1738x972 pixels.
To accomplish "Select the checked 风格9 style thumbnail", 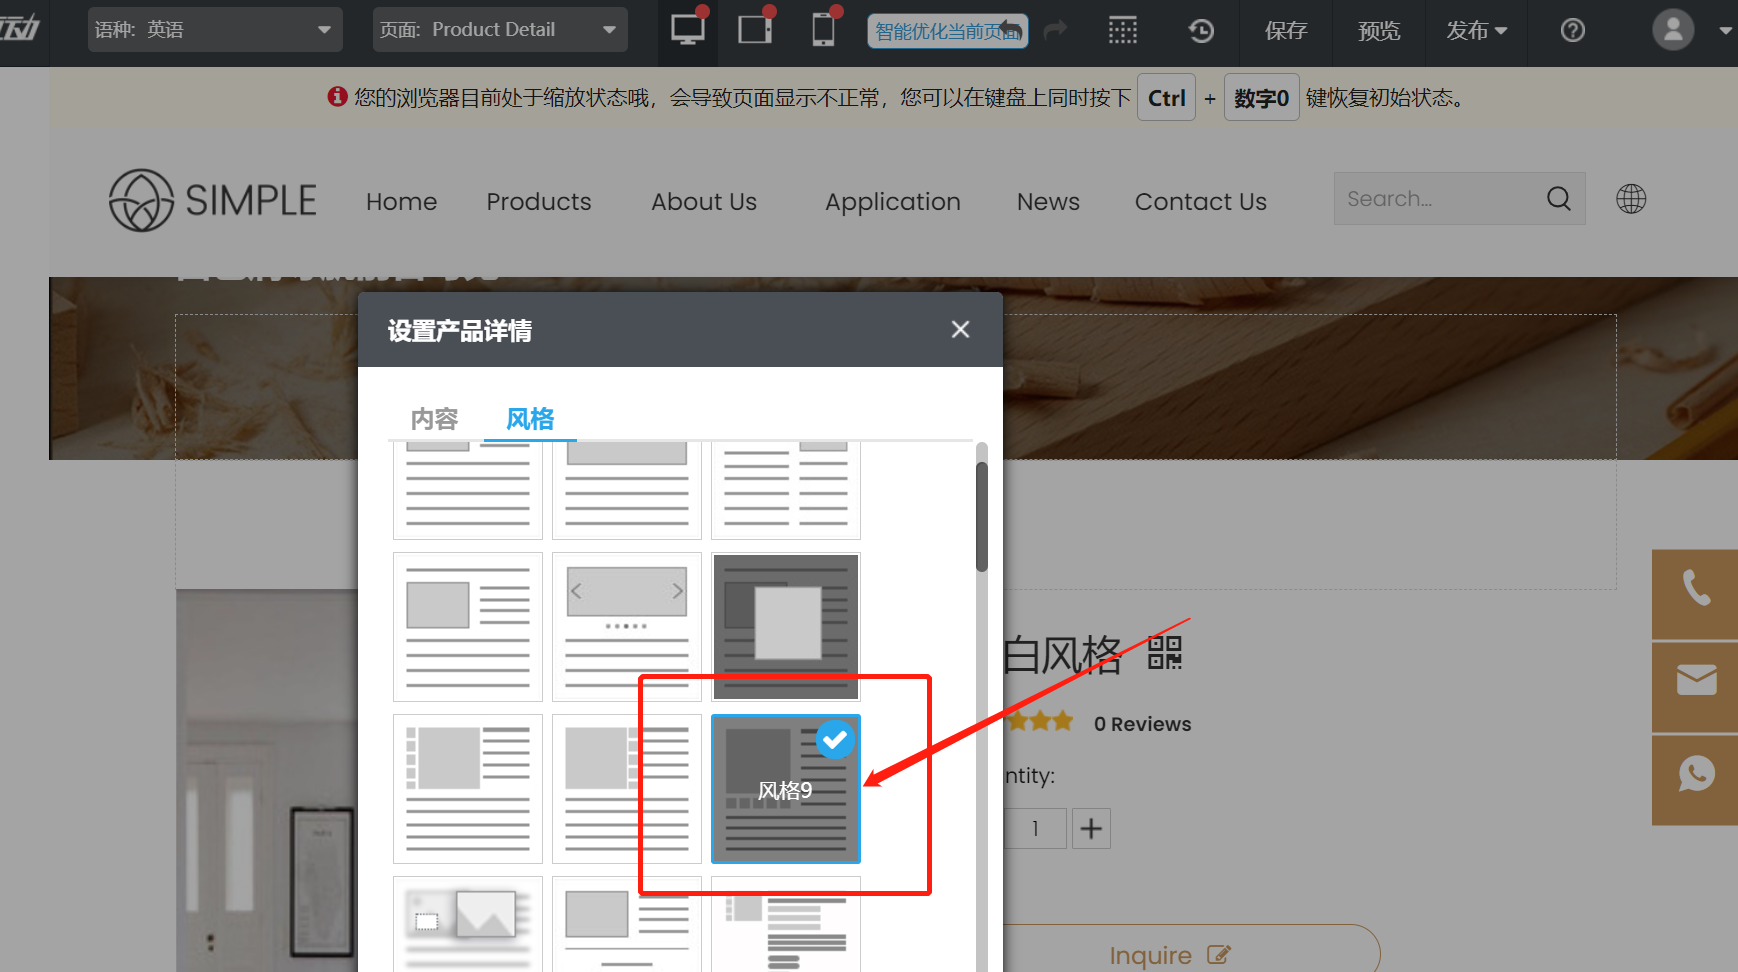I will (x=785, y=789).
